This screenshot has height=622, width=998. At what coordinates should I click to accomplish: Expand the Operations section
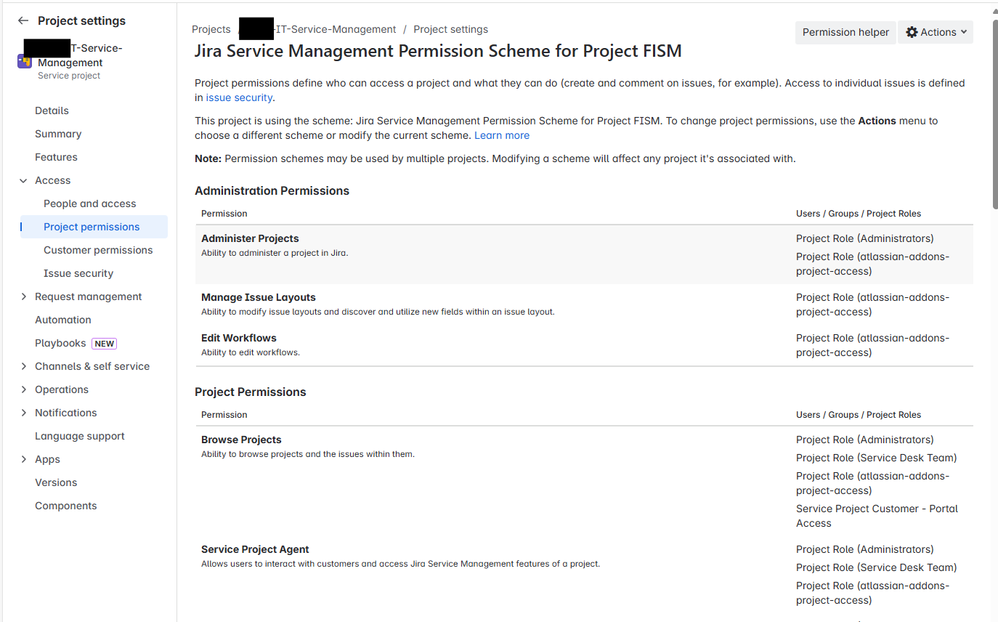point(23,389)
